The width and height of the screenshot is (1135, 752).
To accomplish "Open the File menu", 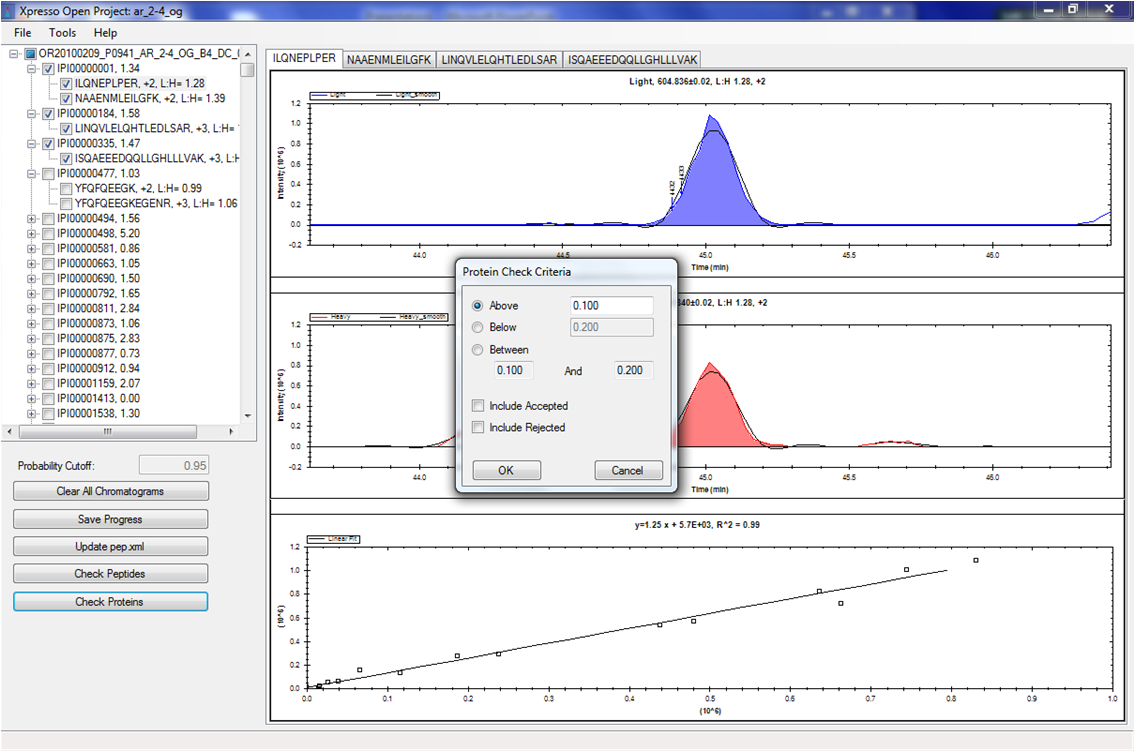I will click(22, 33).
